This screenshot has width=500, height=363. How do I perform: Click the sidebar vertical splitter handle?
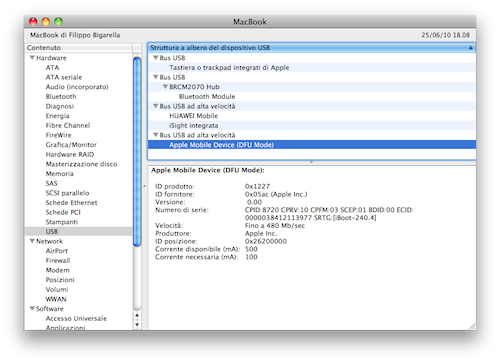tap(144, 186)
